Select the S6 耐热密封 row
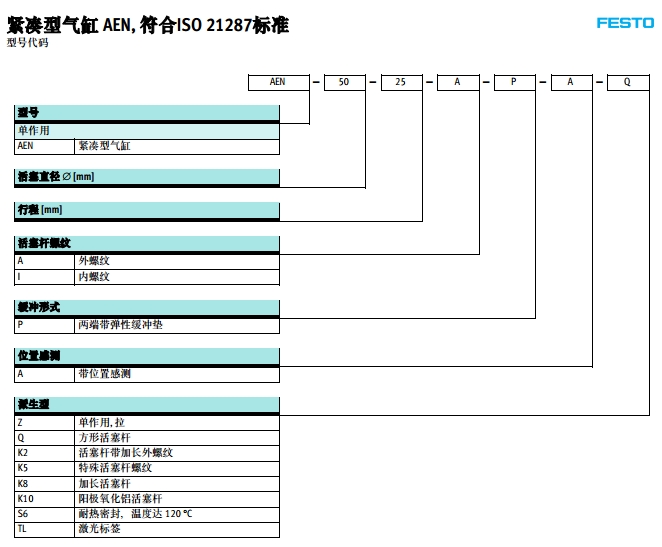Image resolution: width=662 pixels, height=547 pixels. click(x=147, y=513)
